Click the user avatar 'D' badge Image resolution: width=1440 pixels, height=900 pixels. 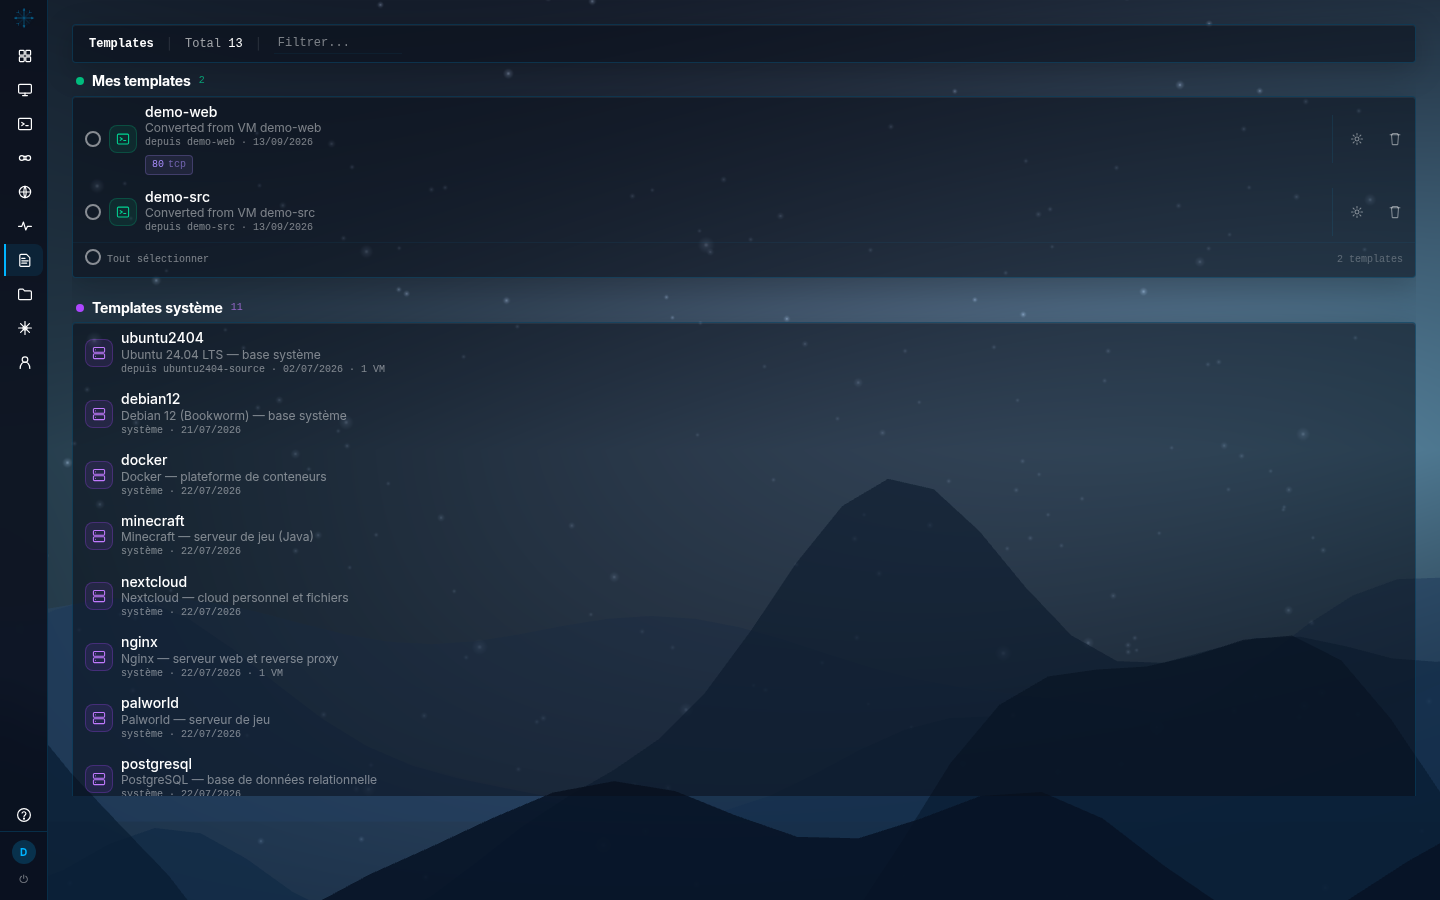click(x=24, y=852)
